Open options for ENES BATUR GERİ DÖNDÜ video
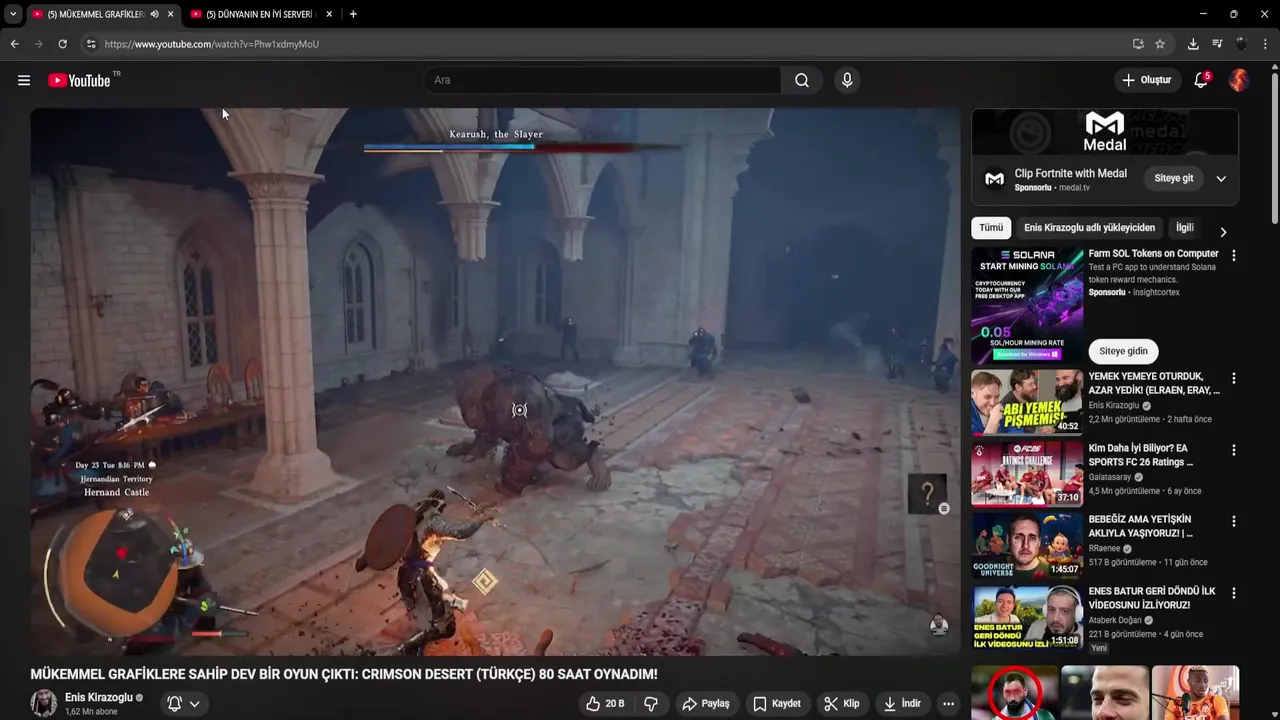 [x=1233, y=593]
